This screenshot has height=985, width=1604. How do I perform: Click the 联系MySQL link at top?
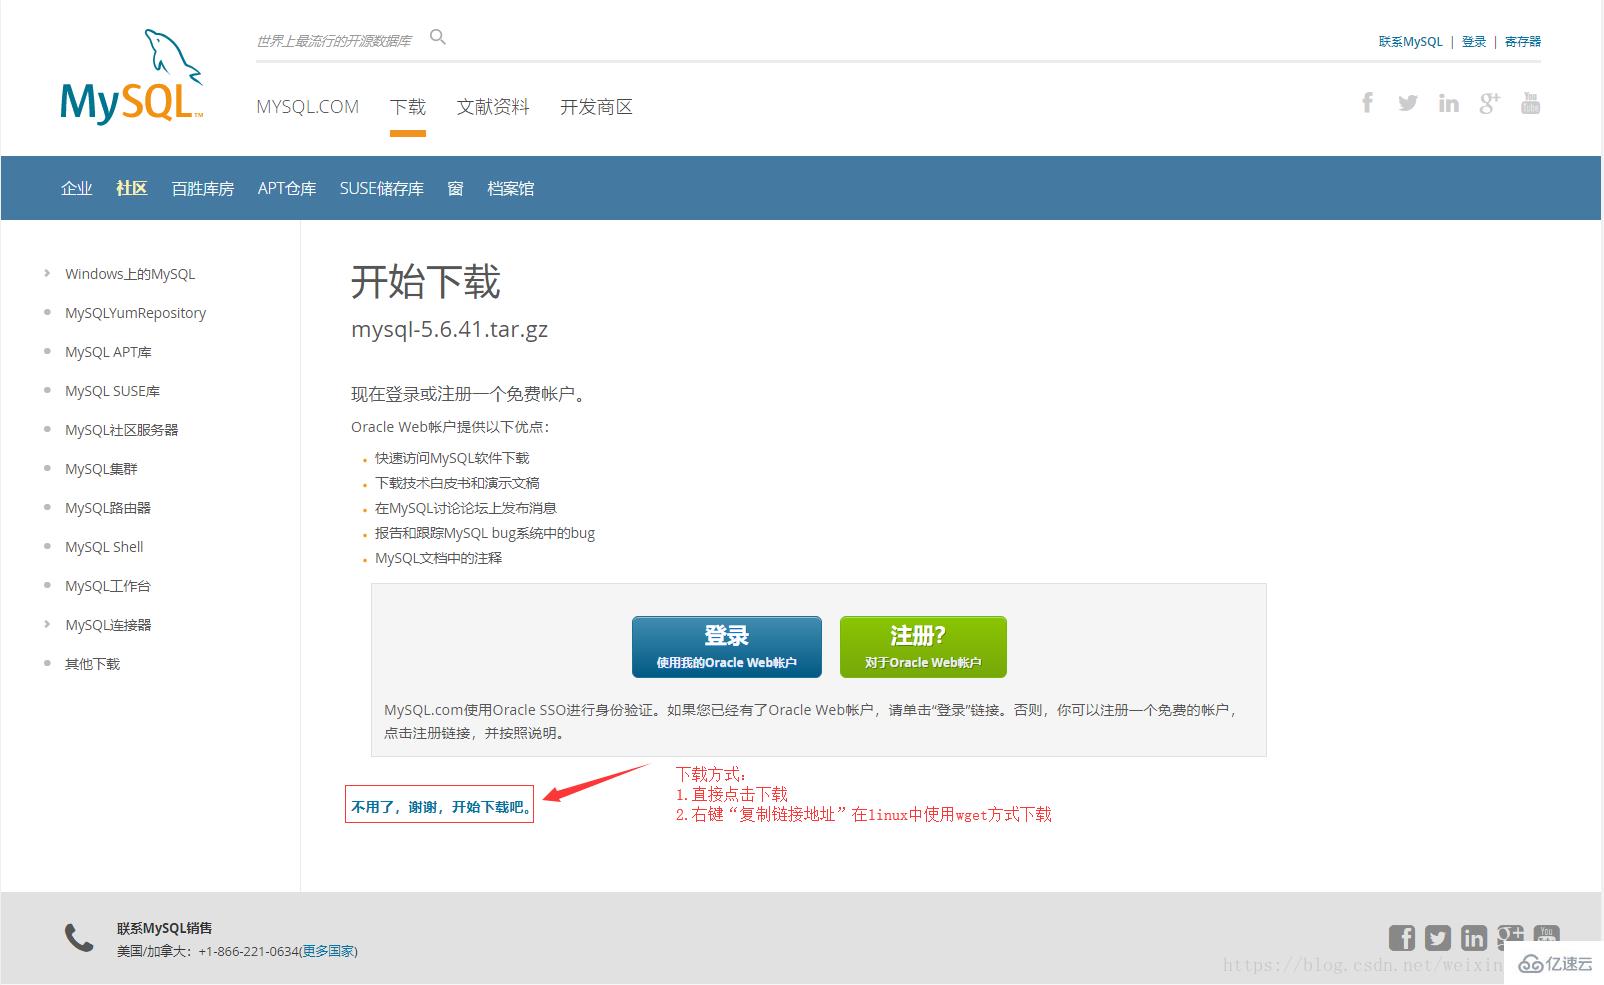1410,41
